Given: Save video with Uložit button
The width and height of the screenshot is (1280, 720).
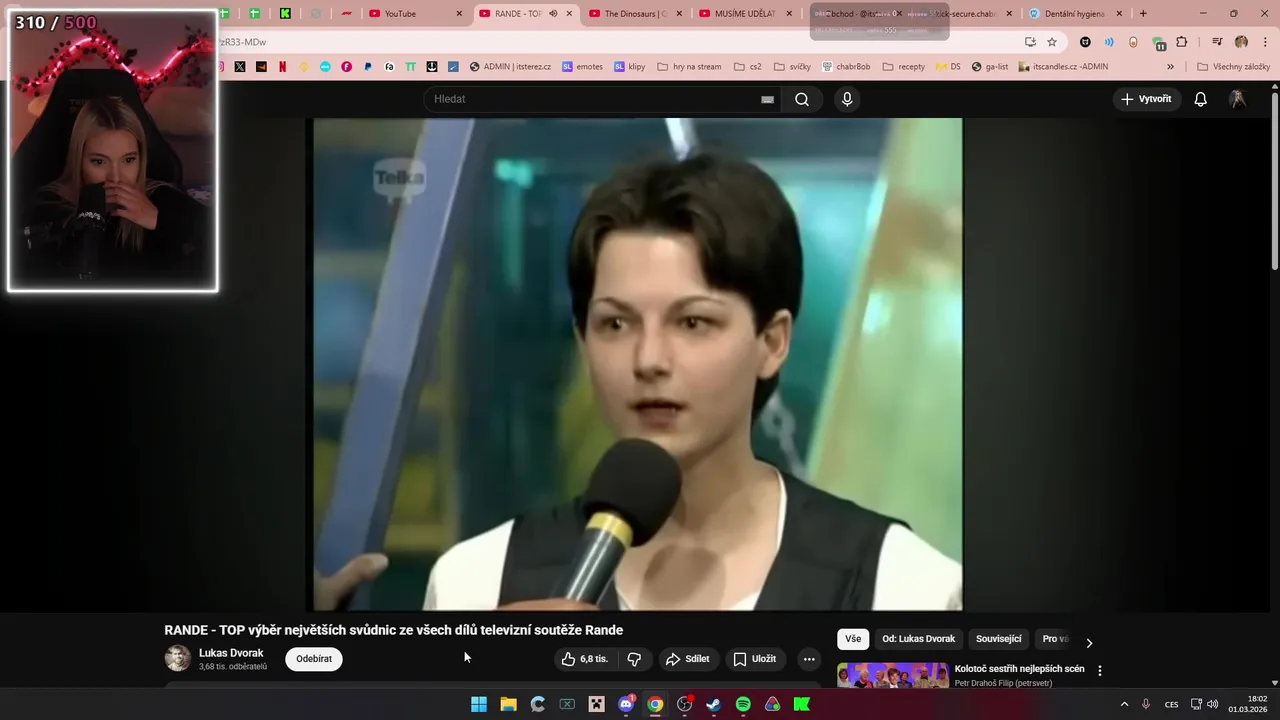Looking at the screenshot, I should coord(755,659).
